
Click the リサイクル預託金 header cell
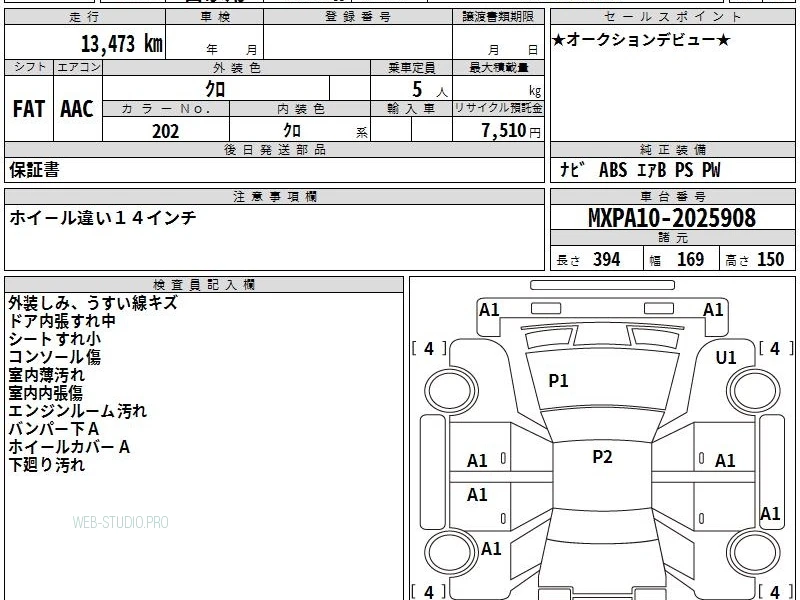(498, 108)
